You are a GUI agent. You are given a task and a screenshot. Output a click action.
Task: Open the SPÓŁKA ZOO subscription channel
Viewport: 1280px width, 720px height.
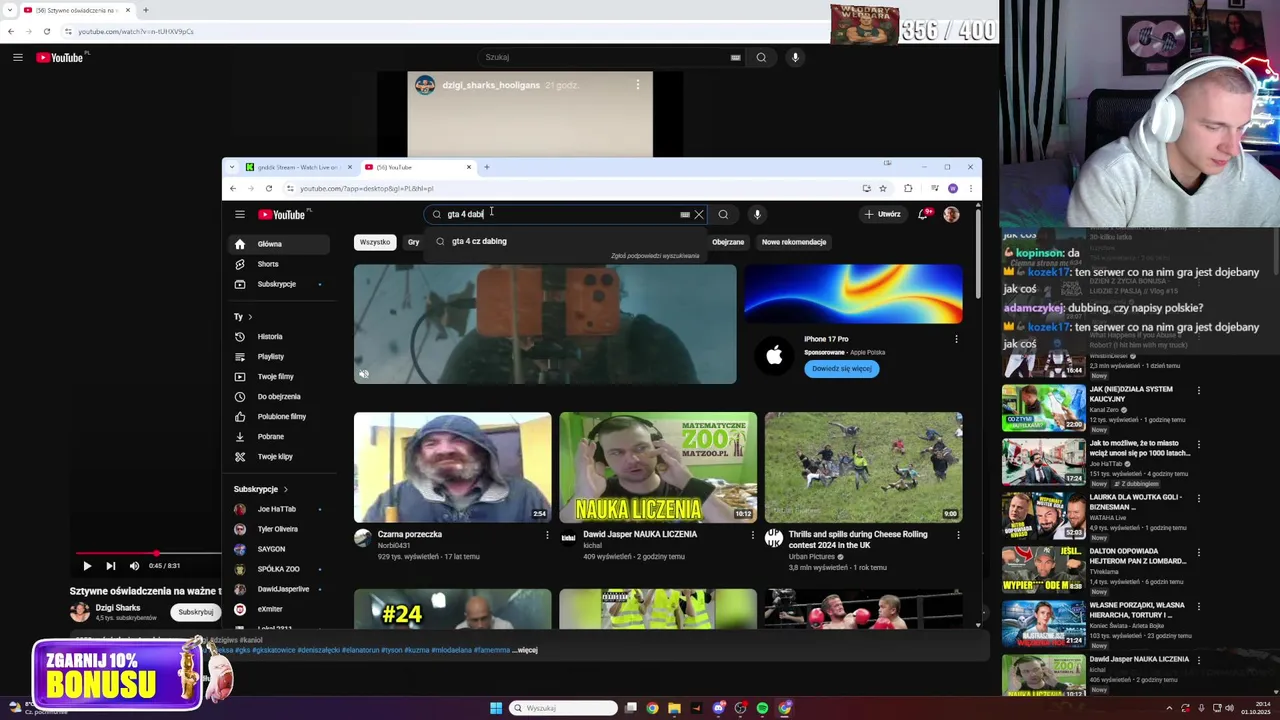(x=278, y=569)
